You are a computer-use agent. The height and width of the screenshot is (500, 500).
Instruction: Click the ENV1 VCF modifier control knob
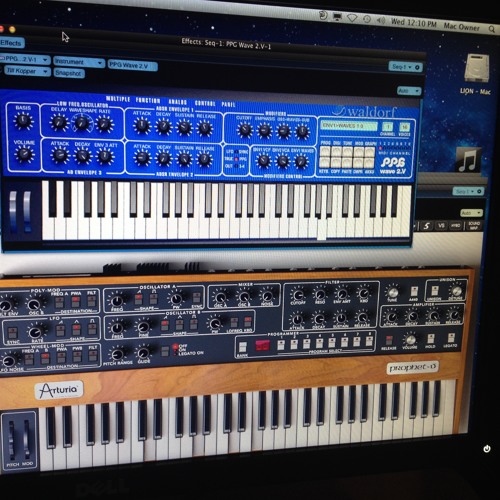(x=263, y=161)
